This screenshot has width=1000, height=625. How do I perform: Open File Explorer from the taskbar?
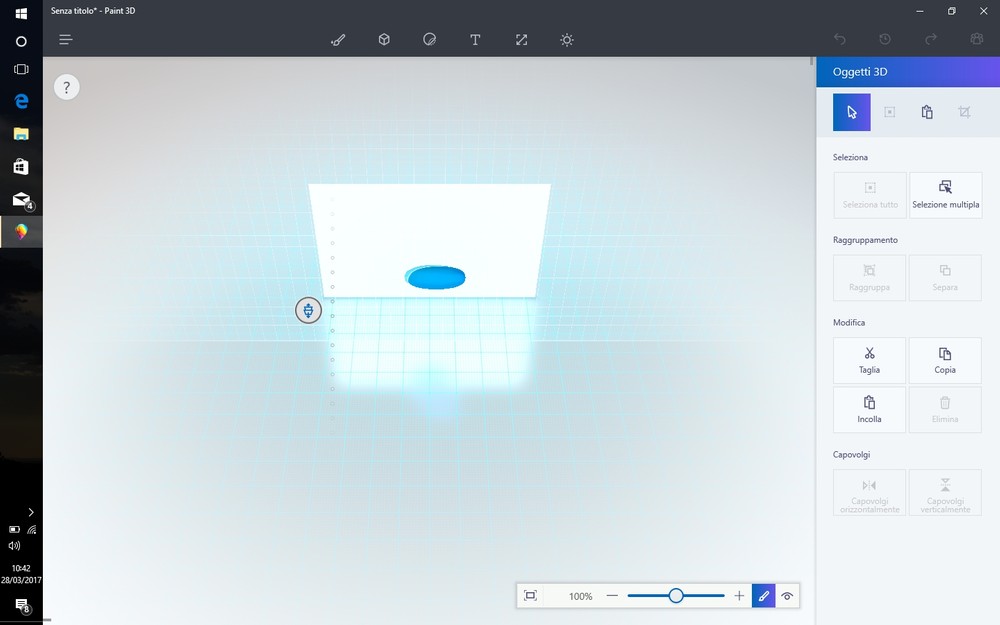tap(21, 134)
